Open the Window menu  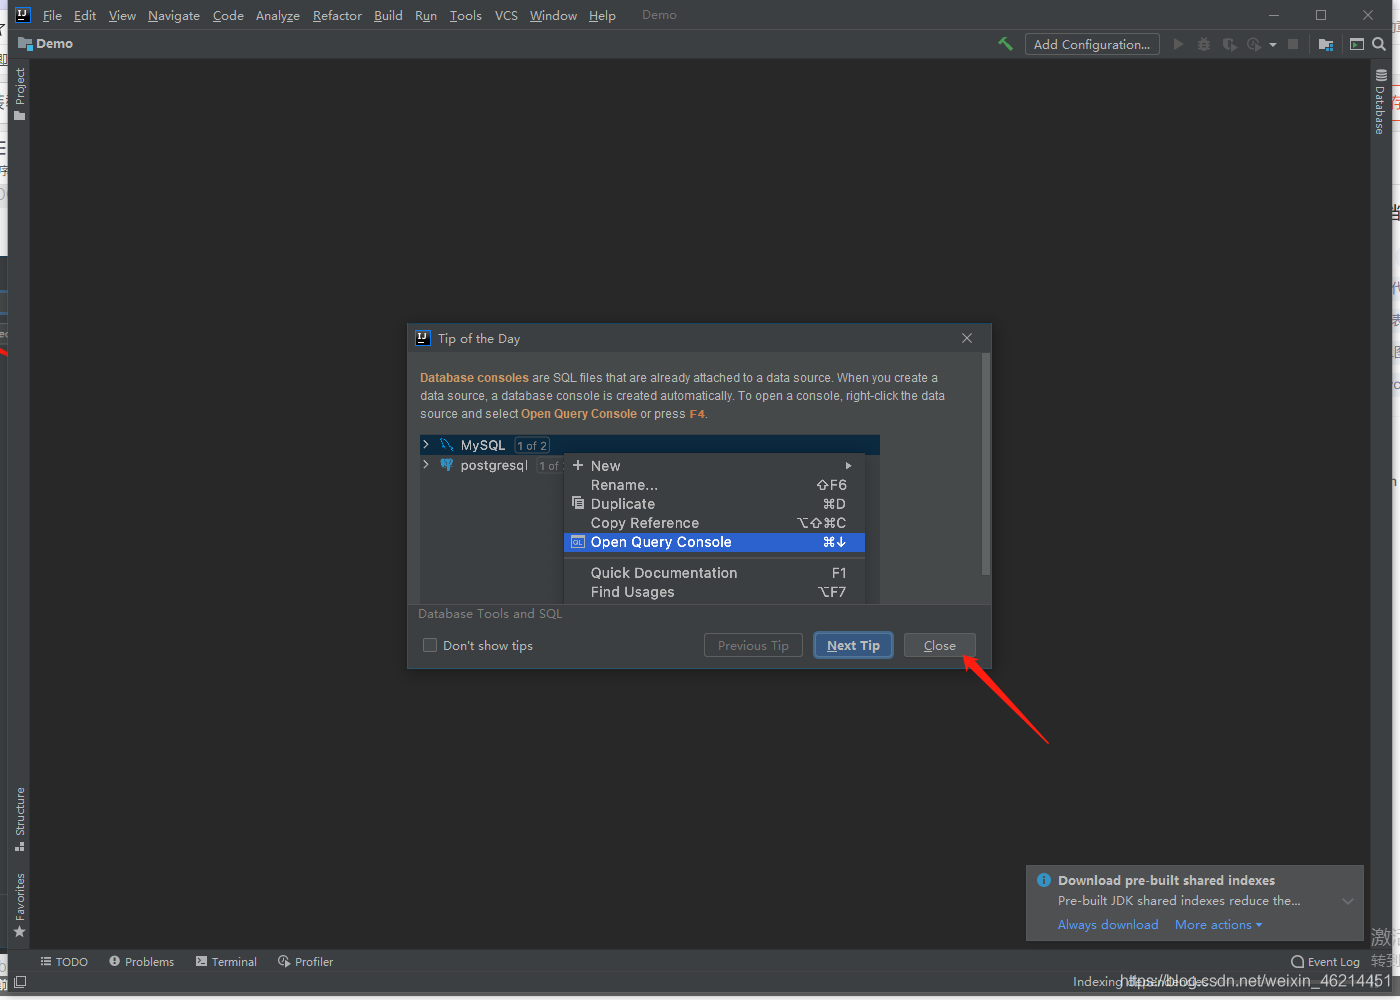click(x=553, y=15)
